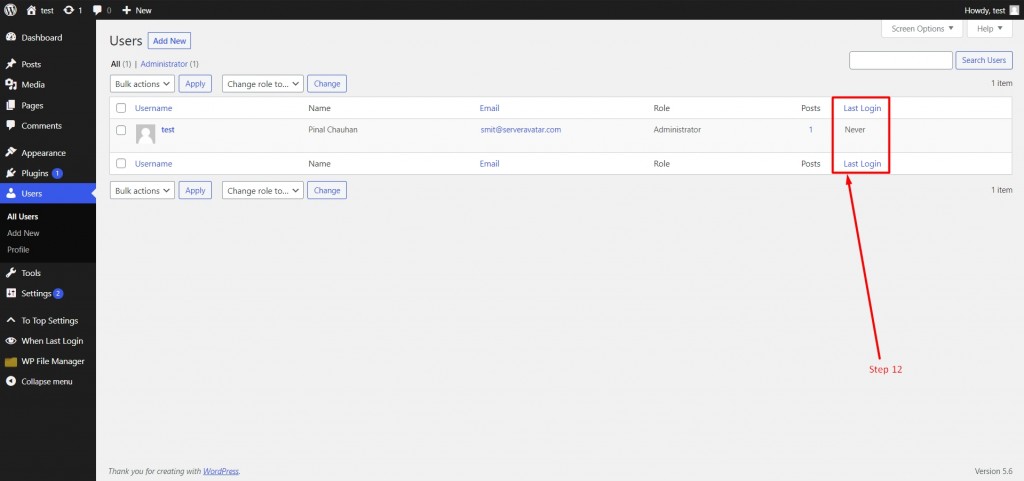Open the top Change role to dropdown

(263, 84)
